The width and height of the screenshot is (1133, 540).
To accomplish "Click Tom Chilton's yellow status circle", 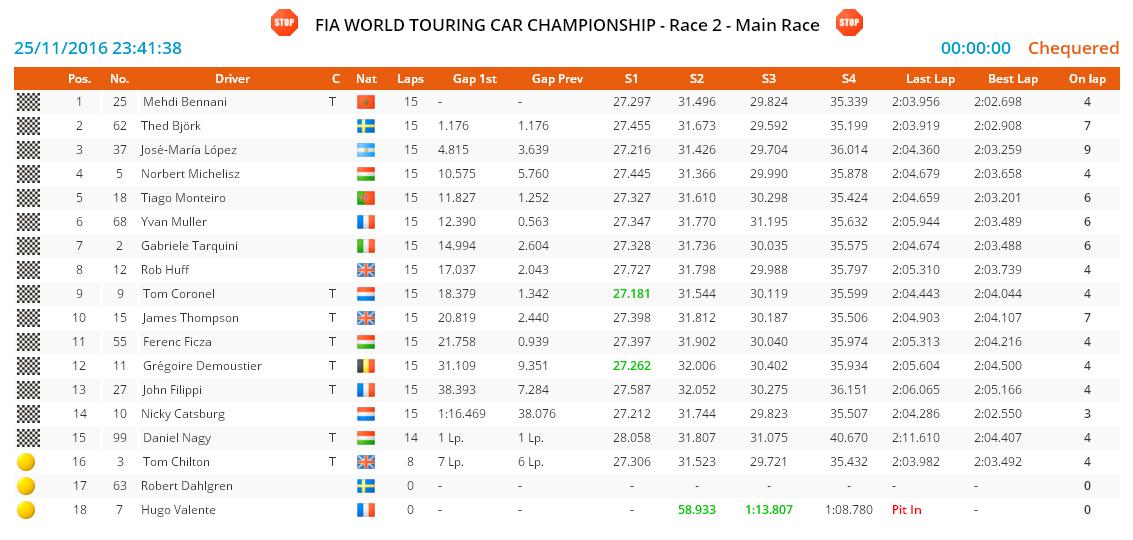I will (x=27, y=462).
